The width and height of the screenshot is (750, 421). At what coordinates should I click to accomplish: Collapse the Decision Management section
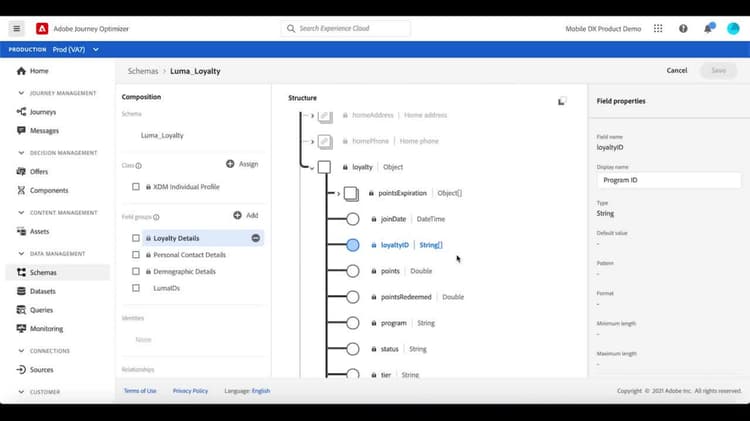click(x=21, y=153)
